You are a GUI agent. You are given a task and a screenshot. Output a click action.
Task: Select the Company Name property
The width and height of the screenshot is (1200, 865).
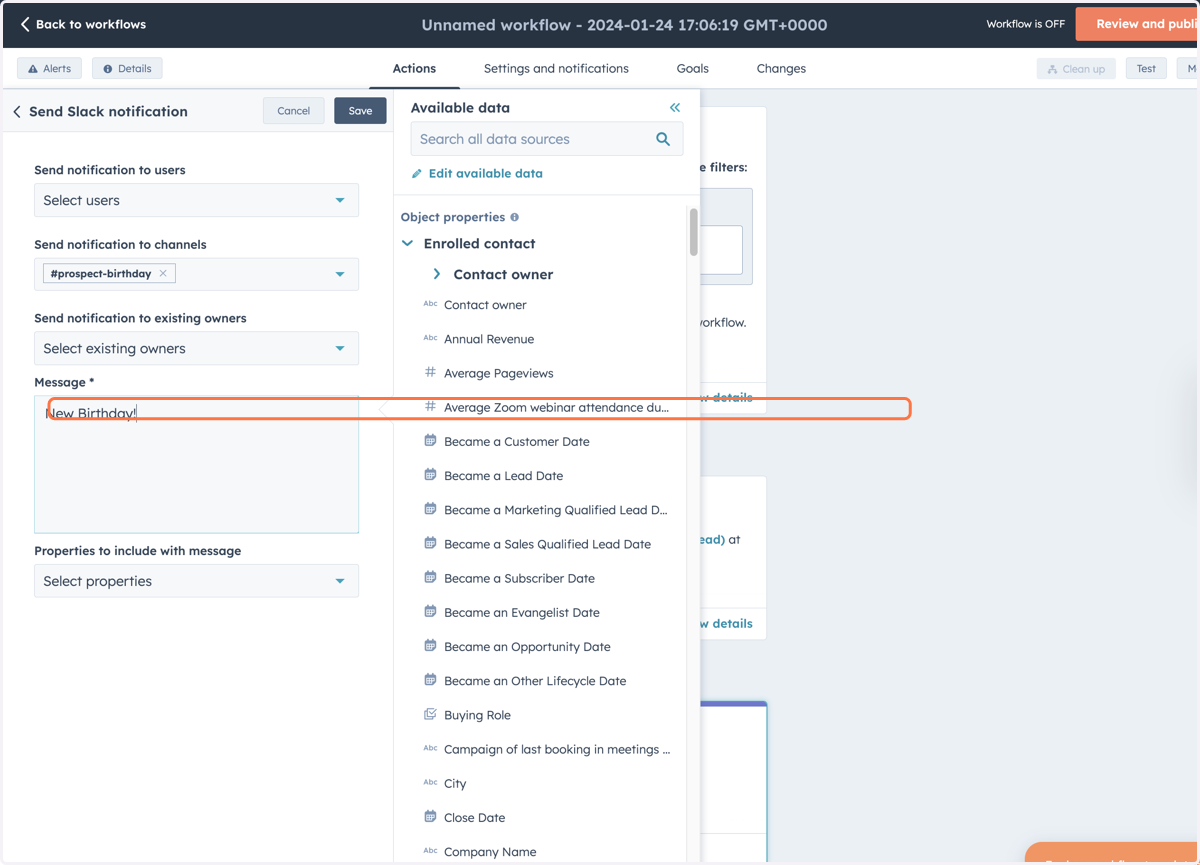490,852
